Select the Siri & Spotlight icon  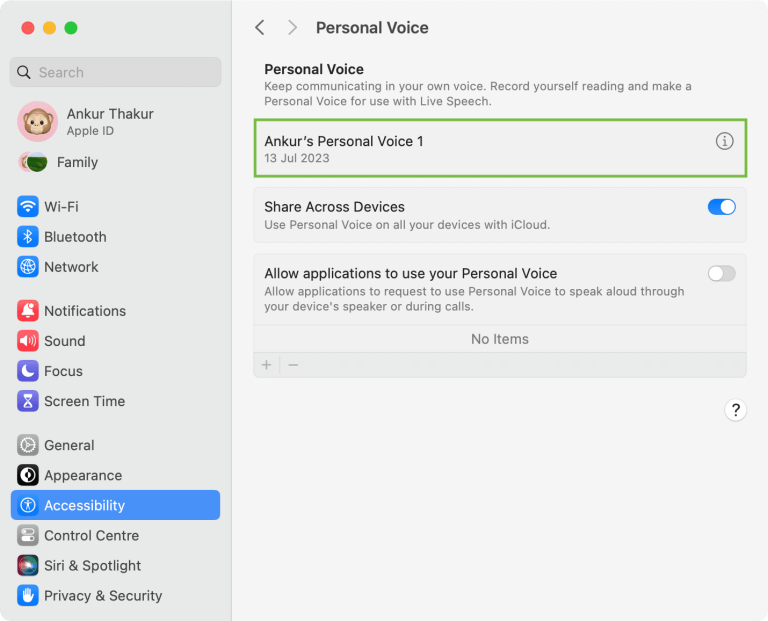point(28,566)
